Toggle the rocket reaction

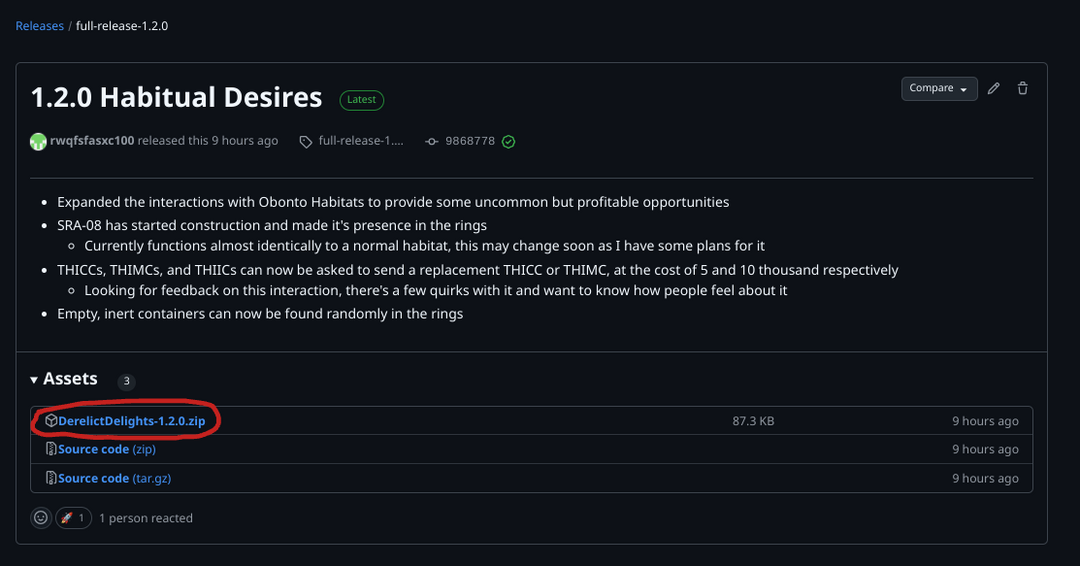click(73, 518)
